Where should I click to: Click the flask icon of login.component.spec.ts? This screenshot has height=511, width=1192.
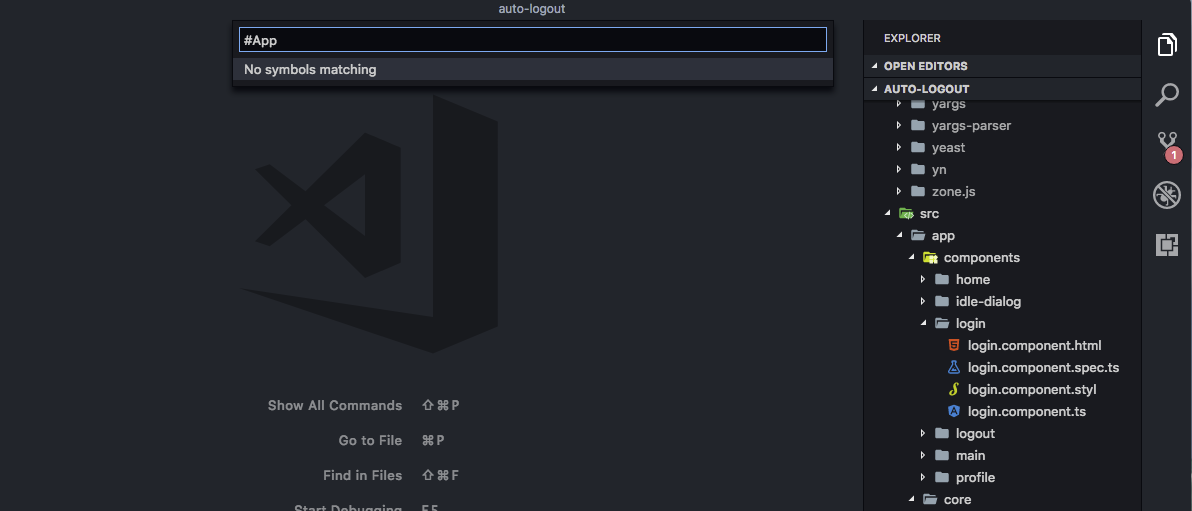point(954,367)
